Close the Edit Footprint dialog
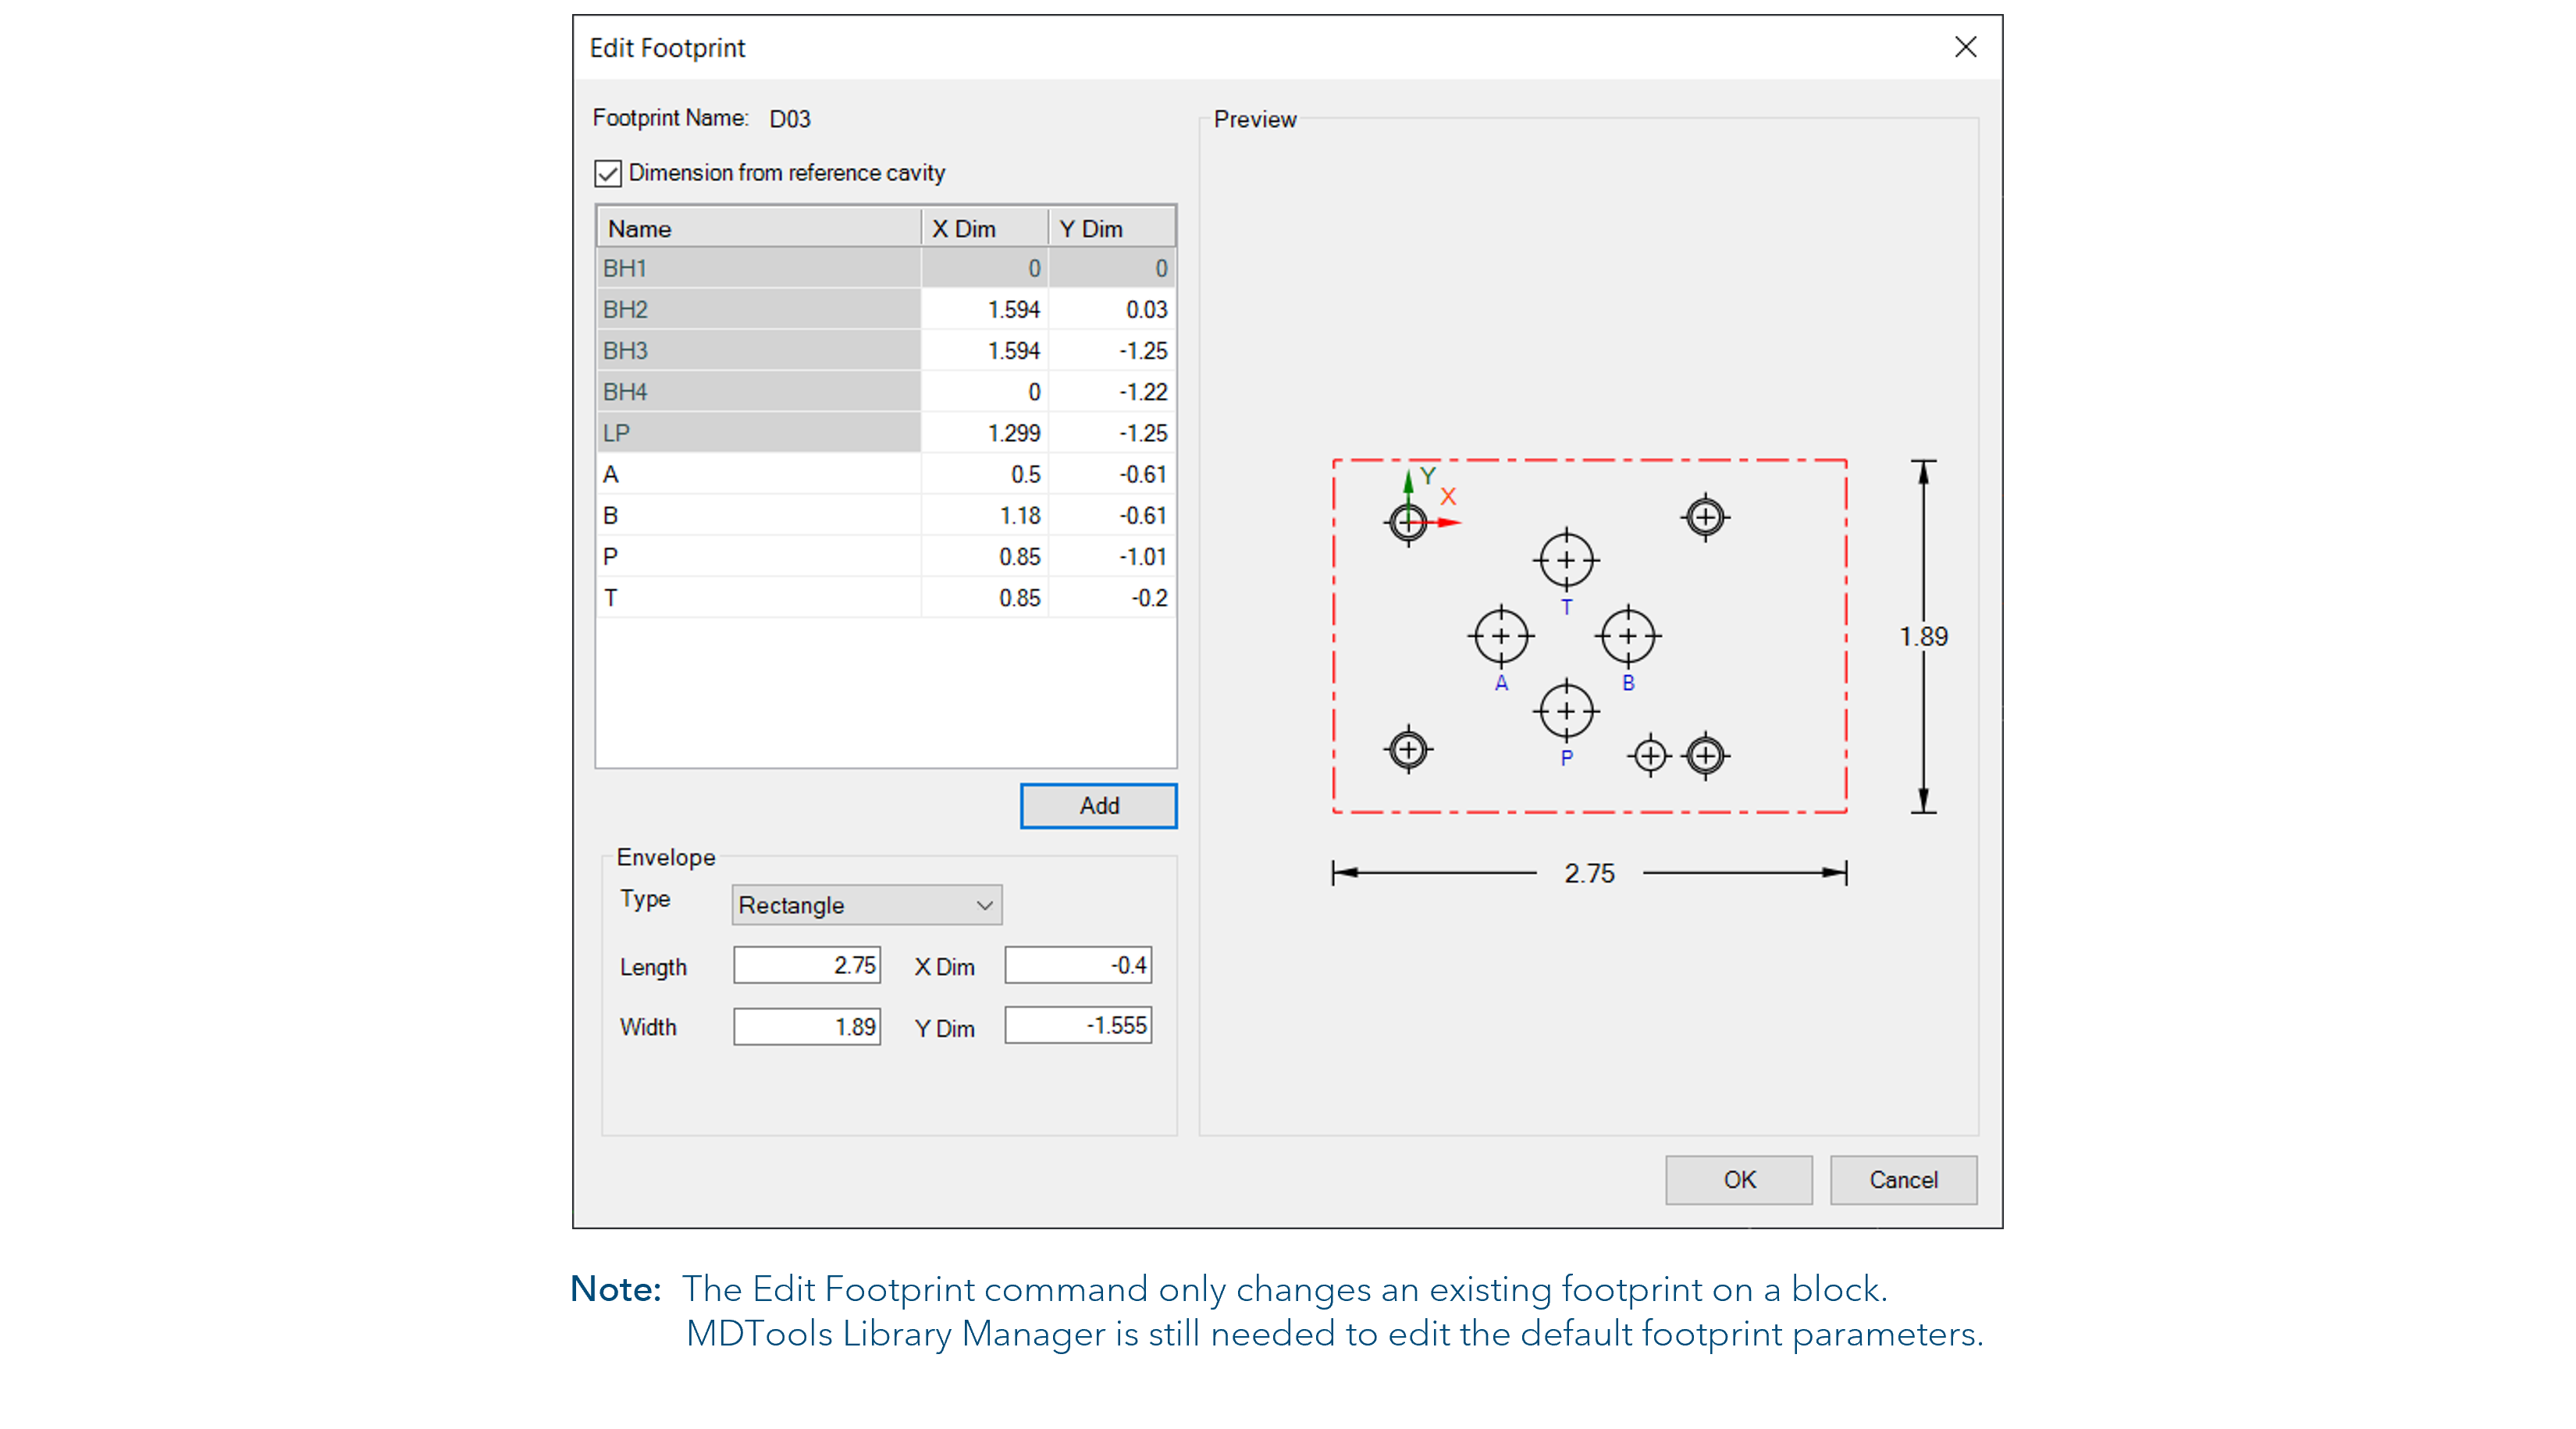The image size is (2576, 1429). 1965,47
